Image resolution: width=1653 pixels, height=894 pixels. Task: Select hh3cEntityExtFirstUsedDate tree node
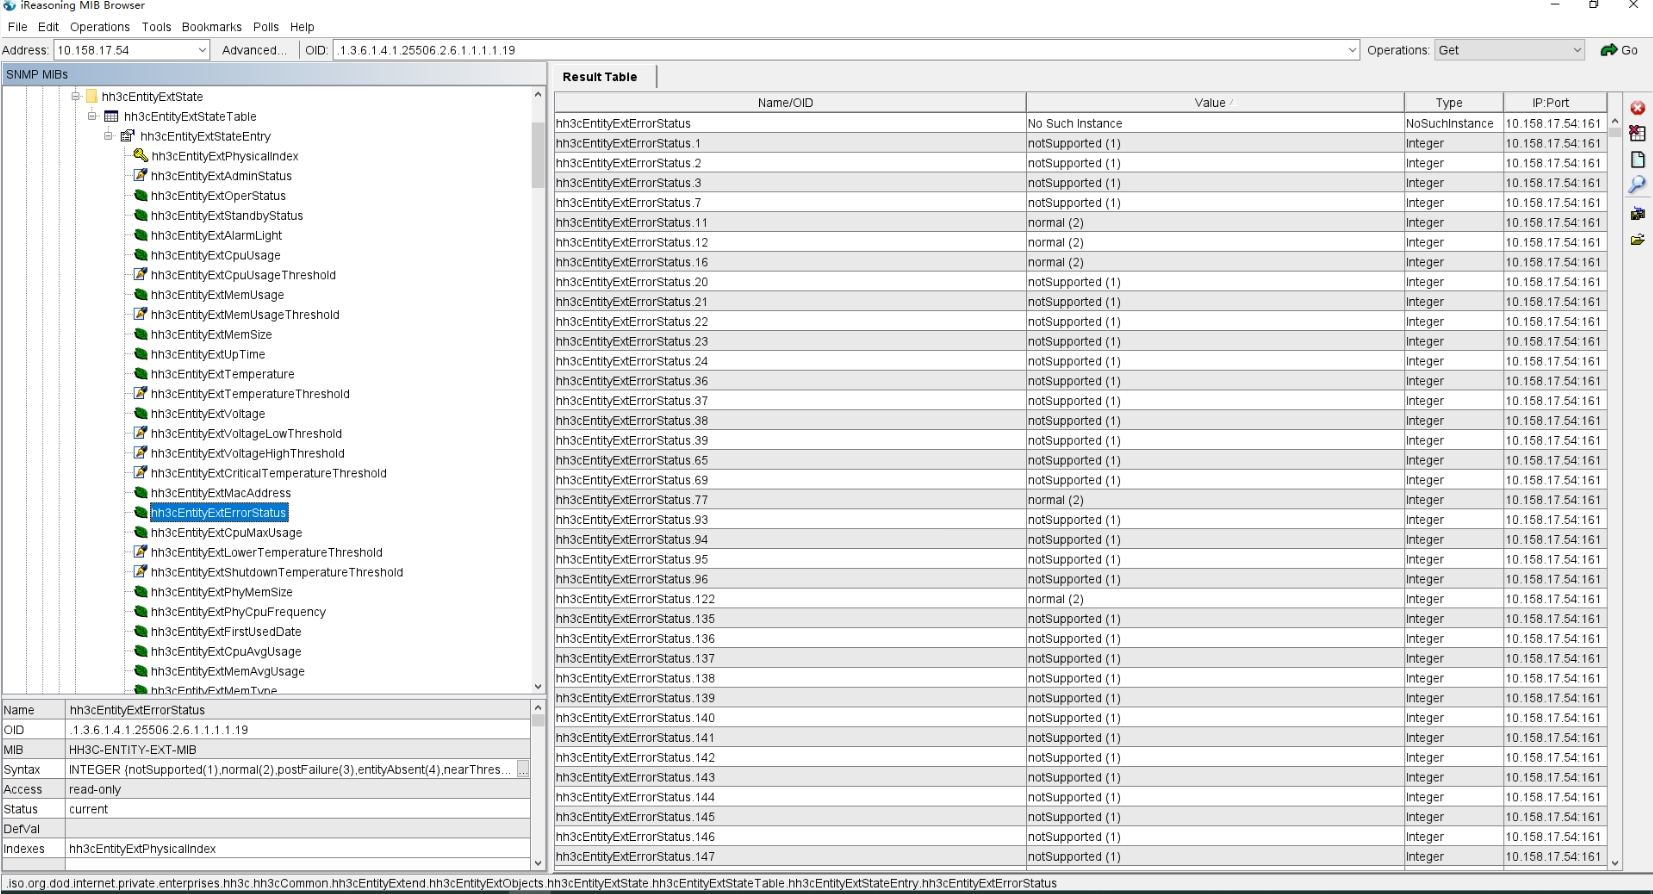[226, 632]
